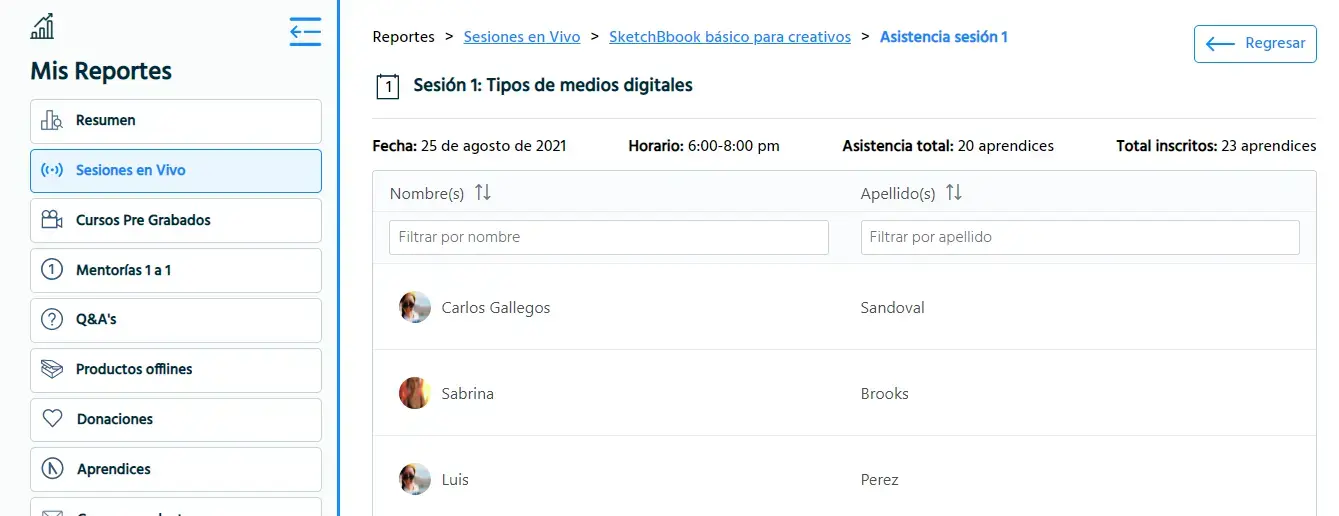The width and height of the screenshot is (1339, 516).
Task: Open Productos offlines via the books icon
Action: (52, 369)
